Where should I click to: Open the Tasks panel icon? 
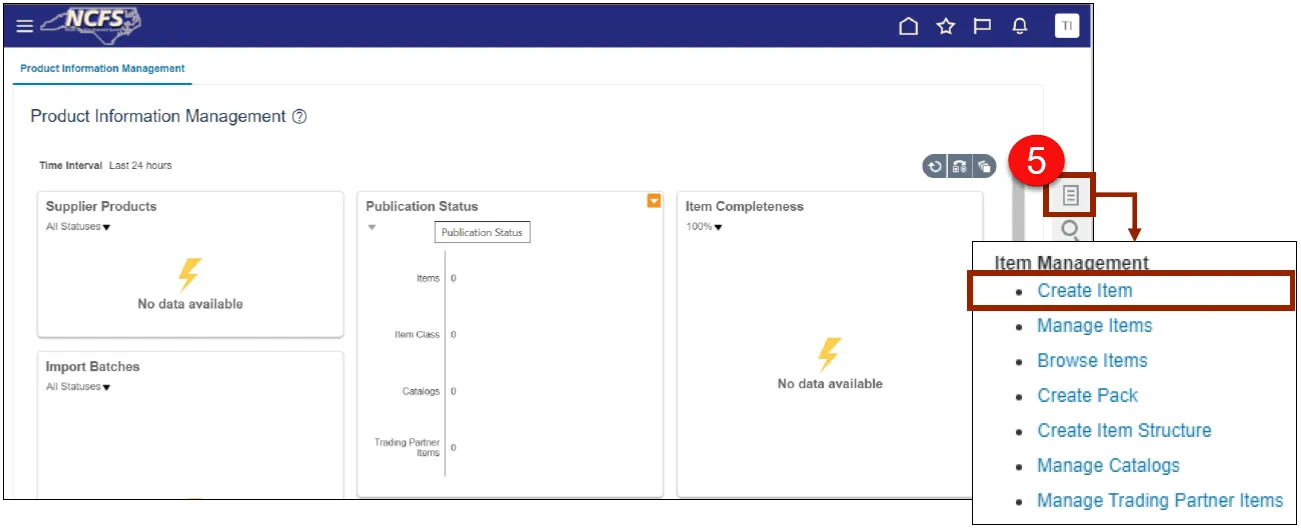pos(1070,194)
